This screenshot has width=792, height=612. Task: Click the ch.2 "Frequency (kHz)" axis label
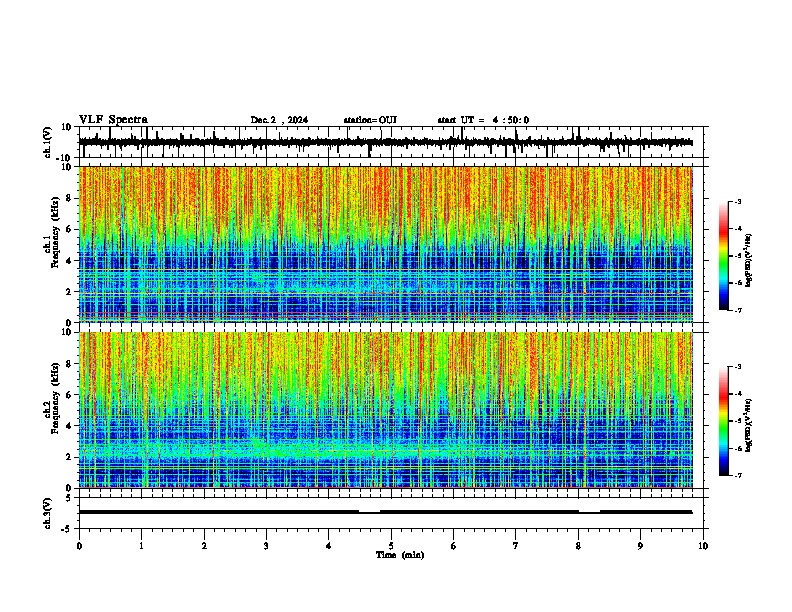[54, 398]
